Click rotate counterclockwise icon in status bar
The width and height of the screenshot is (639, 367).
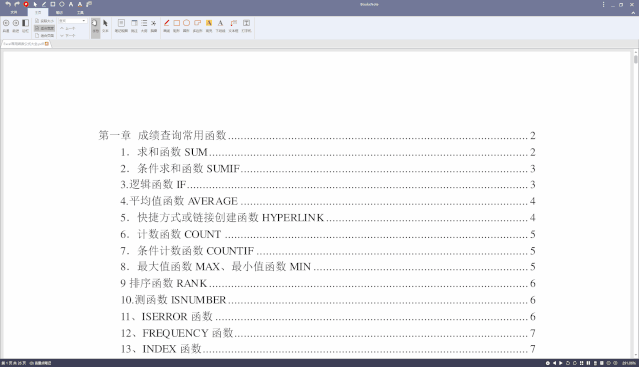[x=568, y=363]
